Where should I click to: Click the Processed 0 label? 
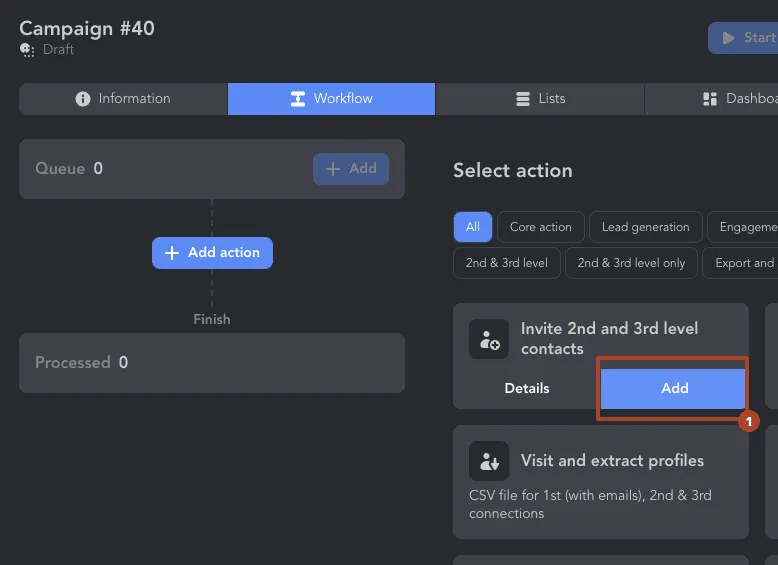coord(81,363)
